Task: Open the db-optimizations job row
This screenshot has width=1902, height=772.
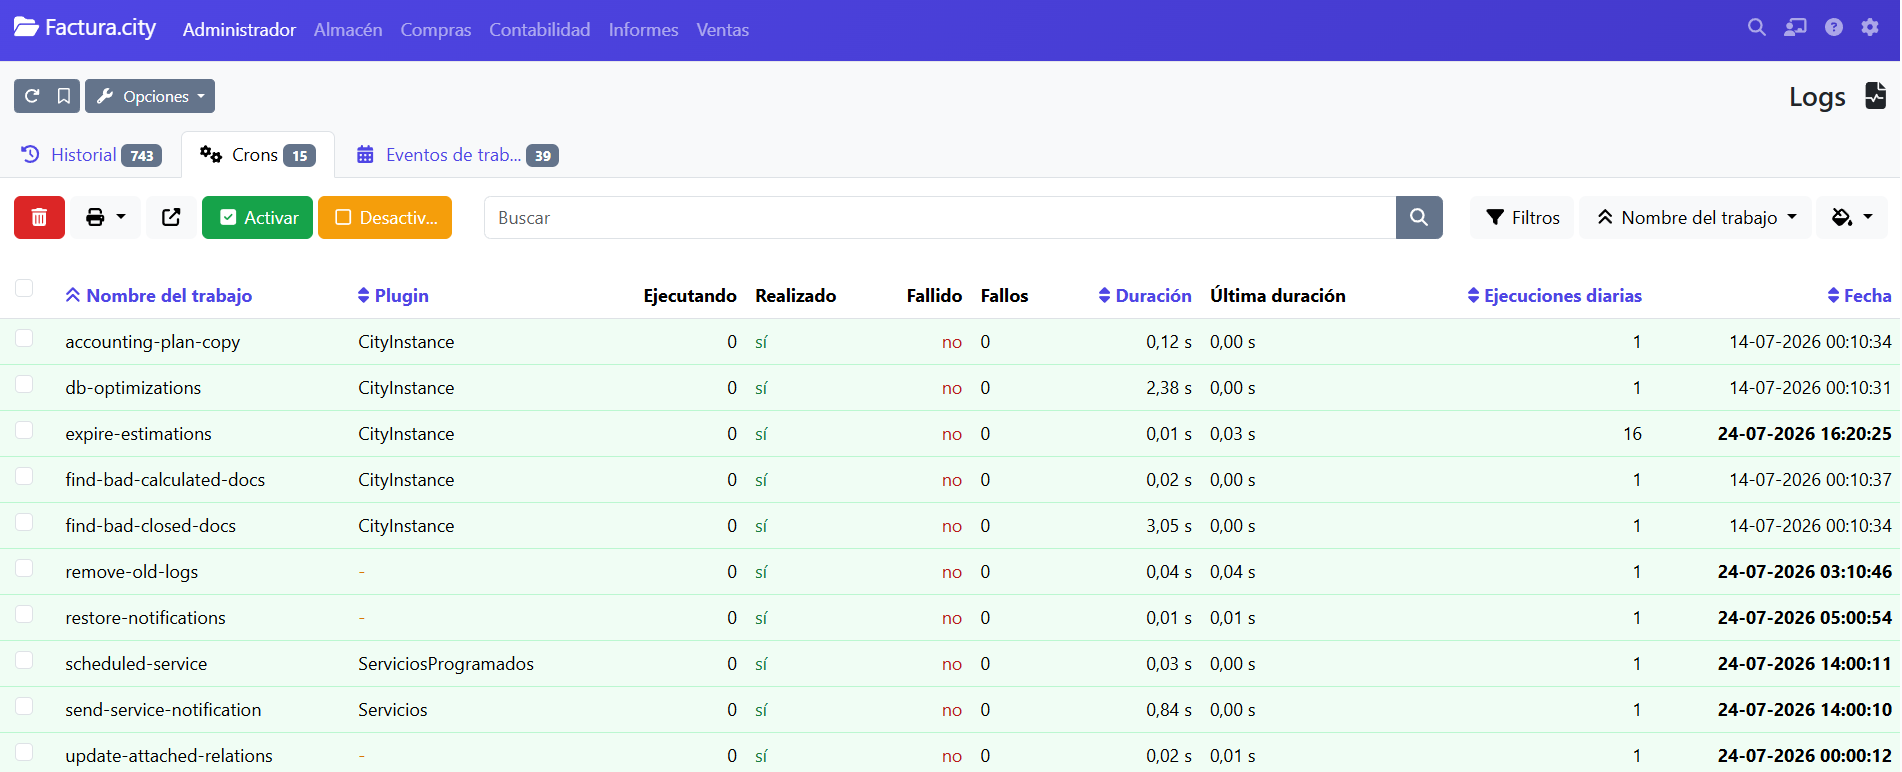Action: coord(950,388)
